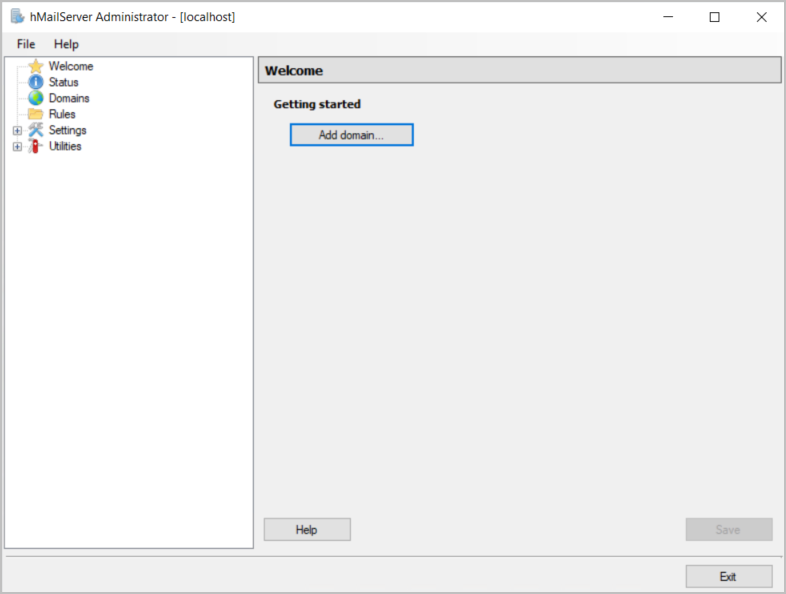The width and height of the screenshot is (786, 594).
Task: Close the hMailServer Administrator window
Action: 761,17
